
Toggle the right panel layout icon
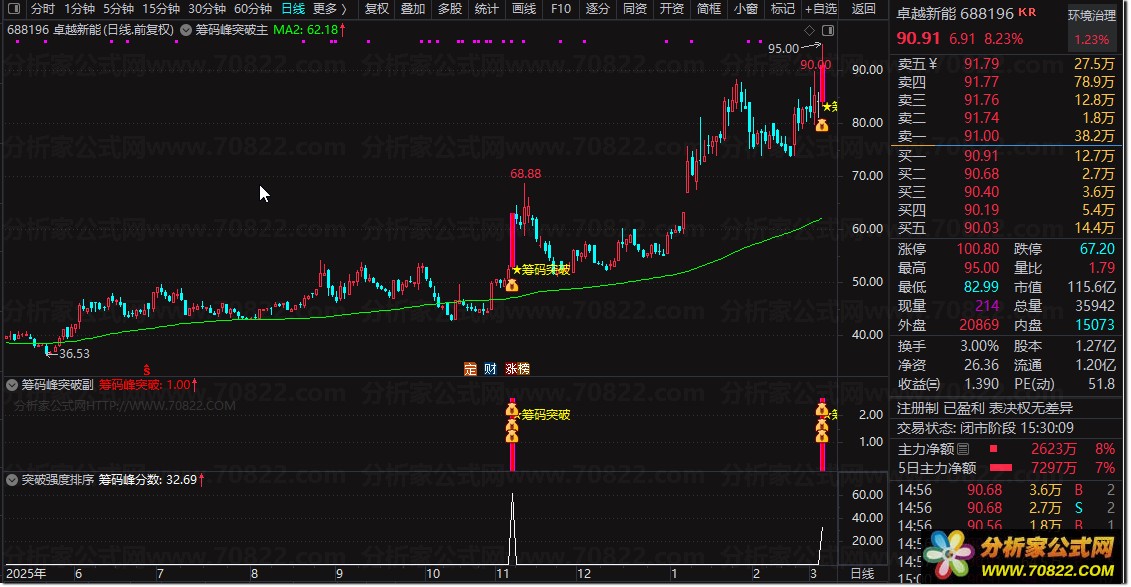pos(828,30)
